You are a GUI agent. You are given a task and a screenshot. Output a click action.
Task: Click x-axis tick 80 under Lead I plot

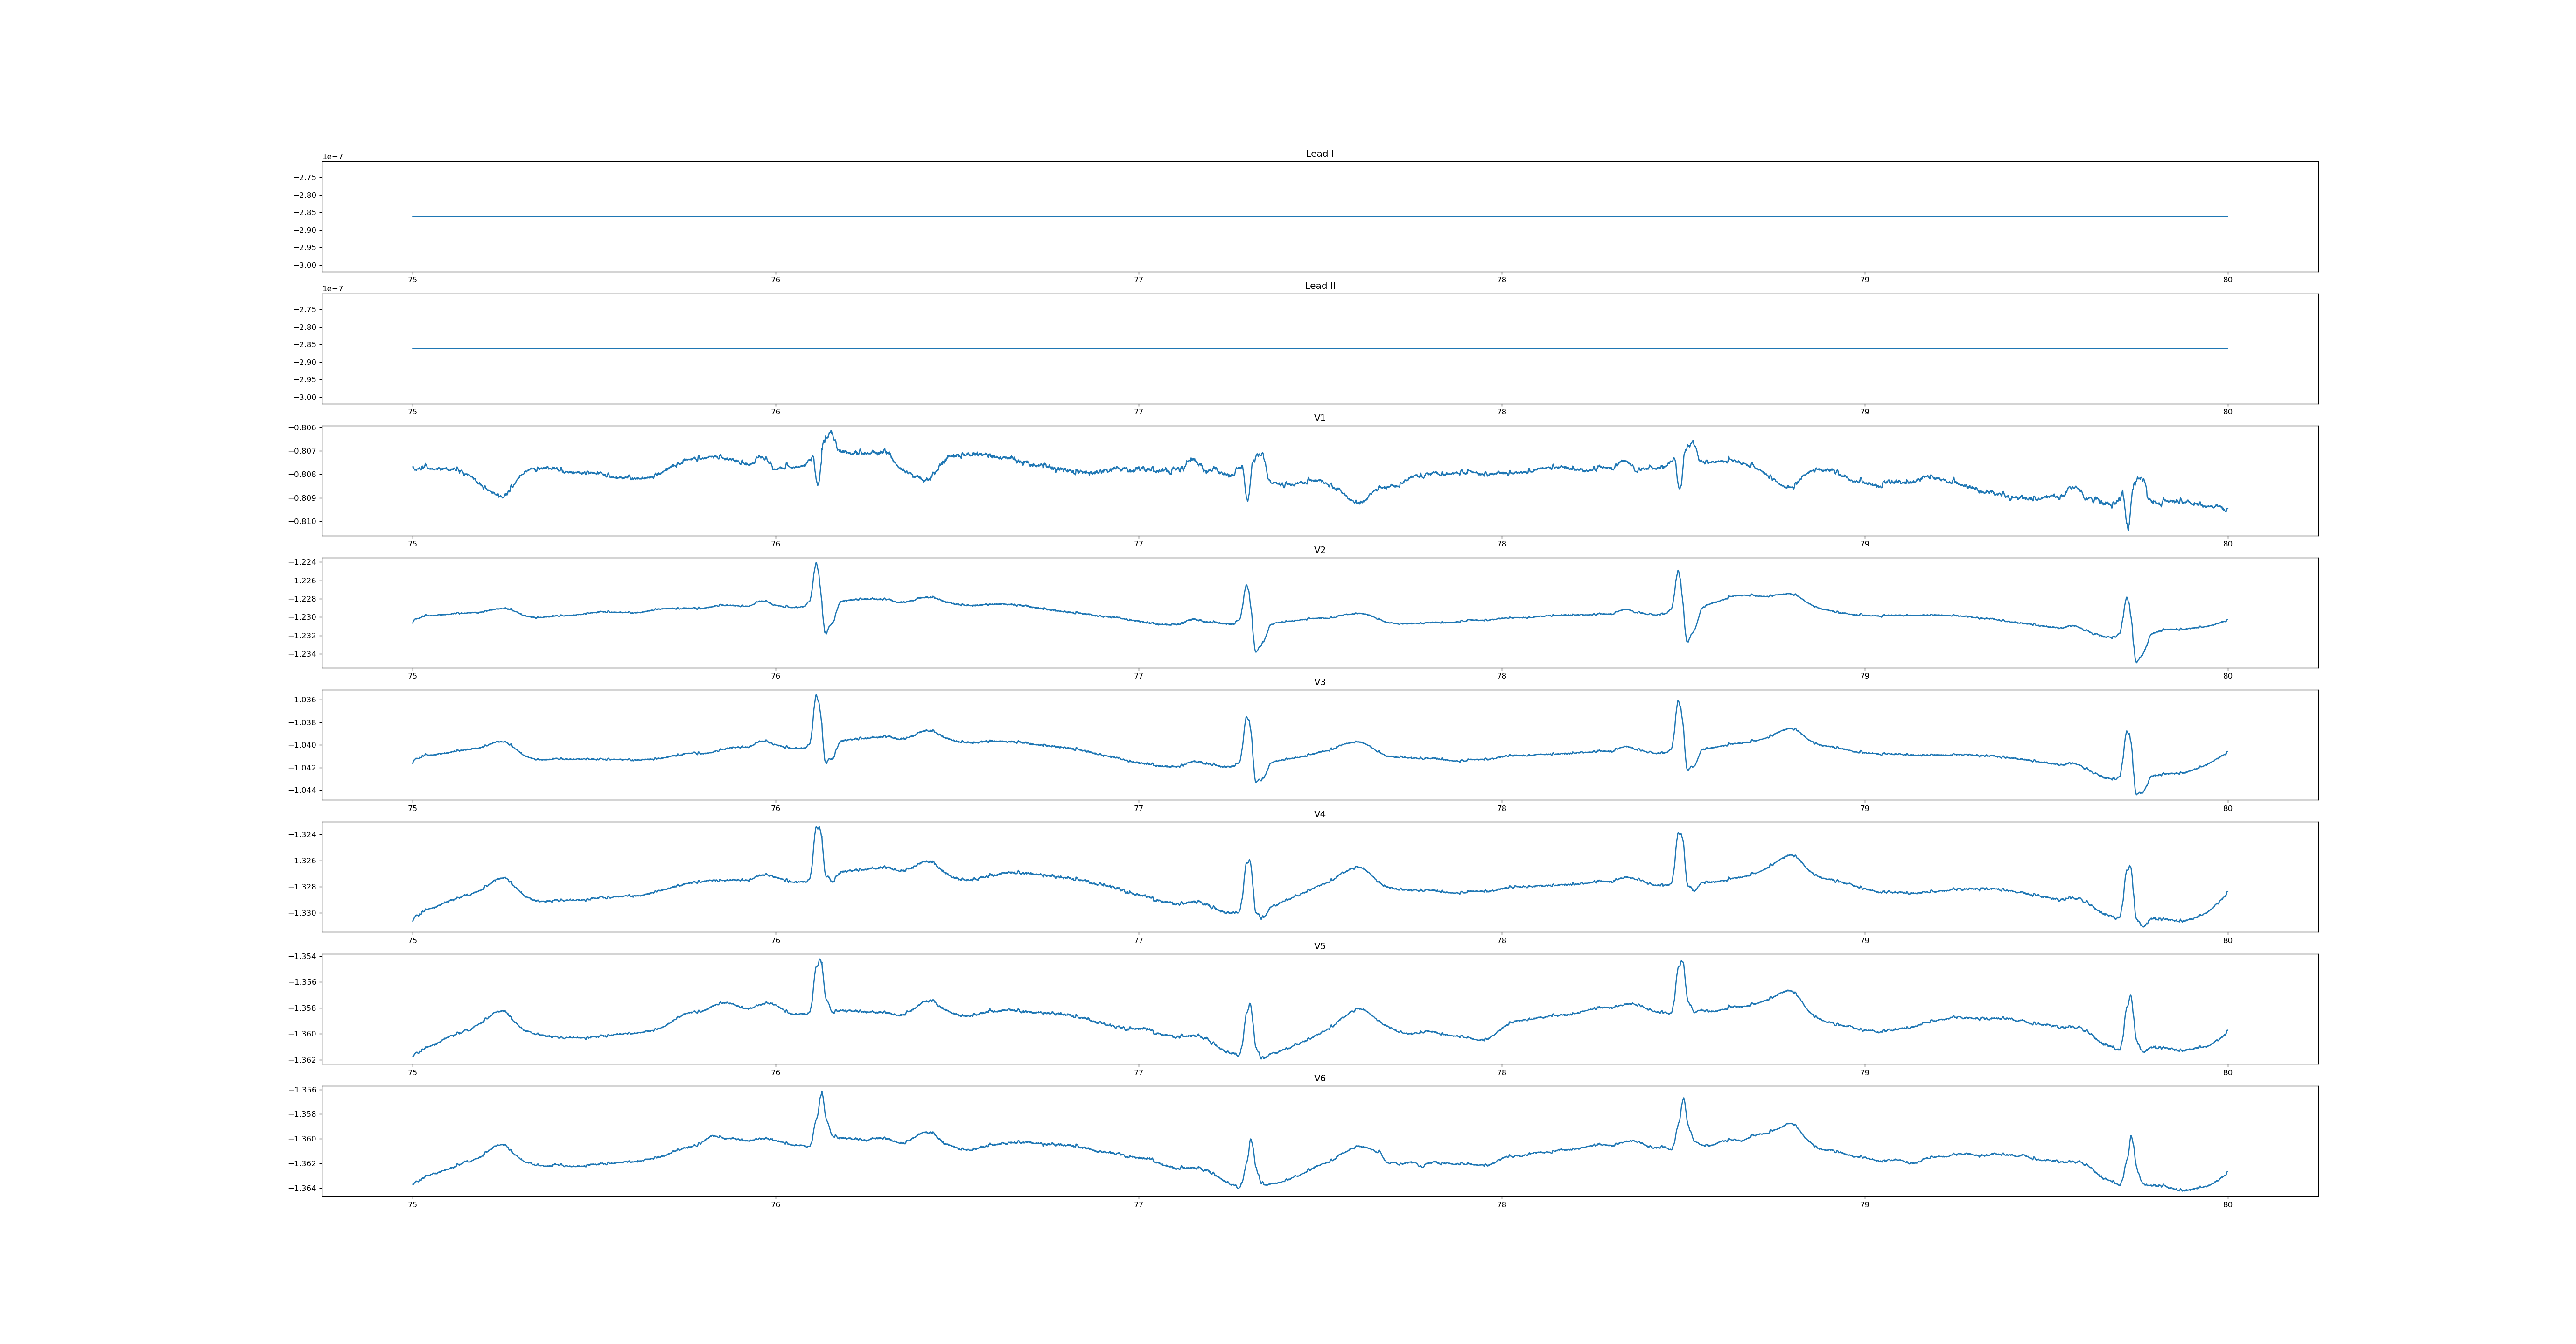(2227, 280)
